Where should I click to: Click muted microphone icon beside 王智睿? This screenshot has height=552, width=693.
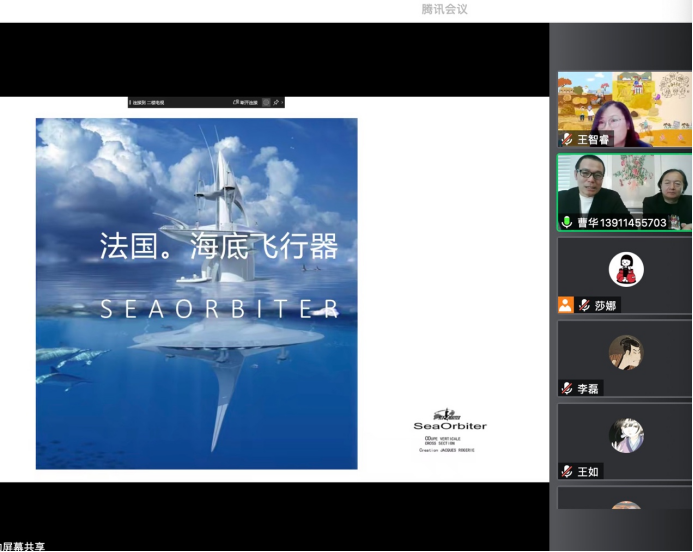coord(567,139)
